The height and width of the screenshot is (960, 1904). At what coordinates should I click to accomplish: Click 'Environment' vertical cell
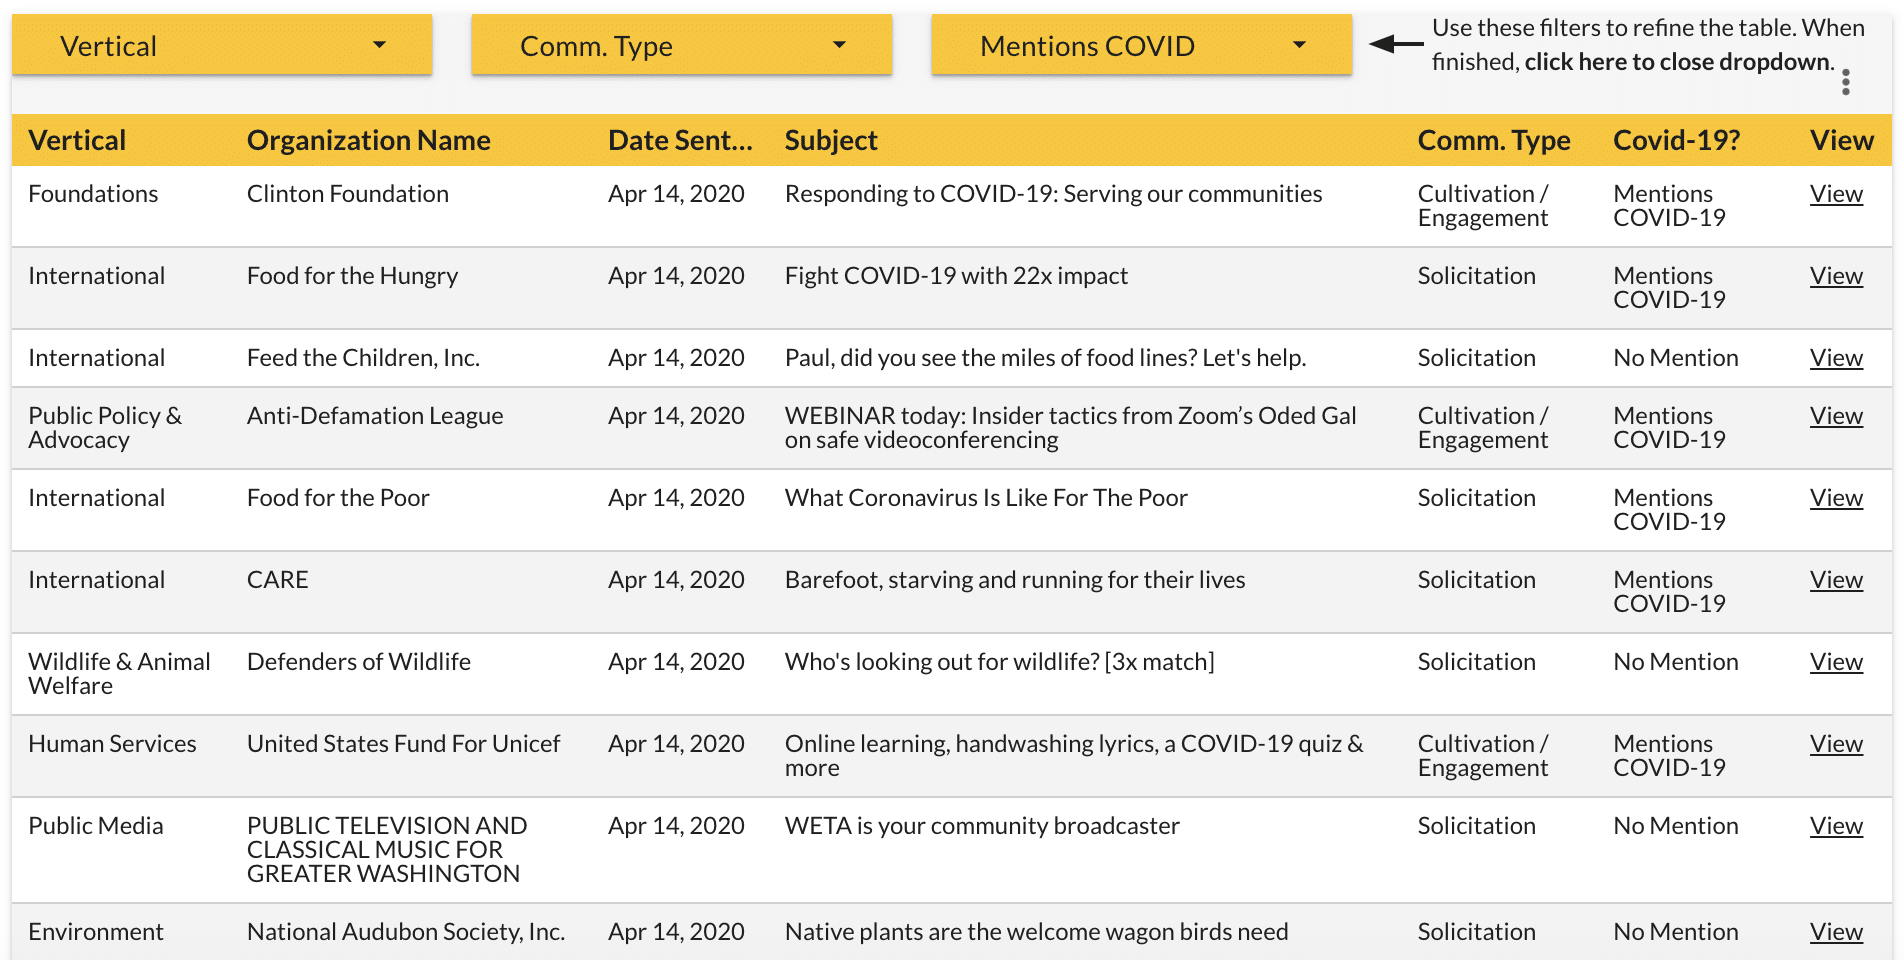[x=95, y=932]
